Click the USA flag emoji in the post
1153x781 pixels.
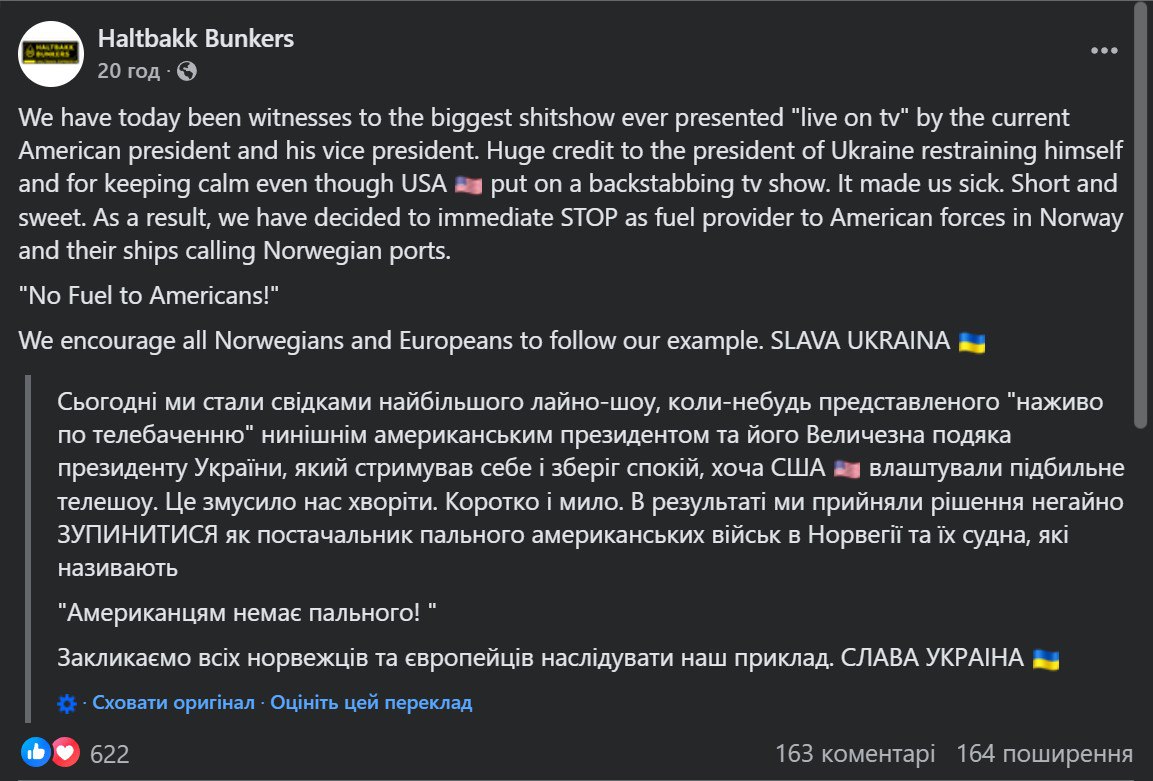click(x=468, y=185)
